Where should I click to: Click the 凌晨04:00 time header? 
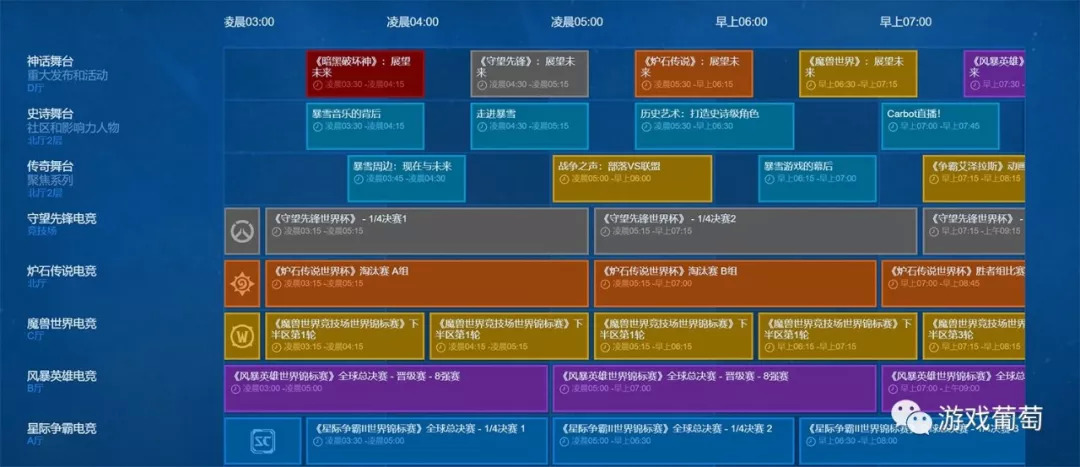tap(413, 21)
